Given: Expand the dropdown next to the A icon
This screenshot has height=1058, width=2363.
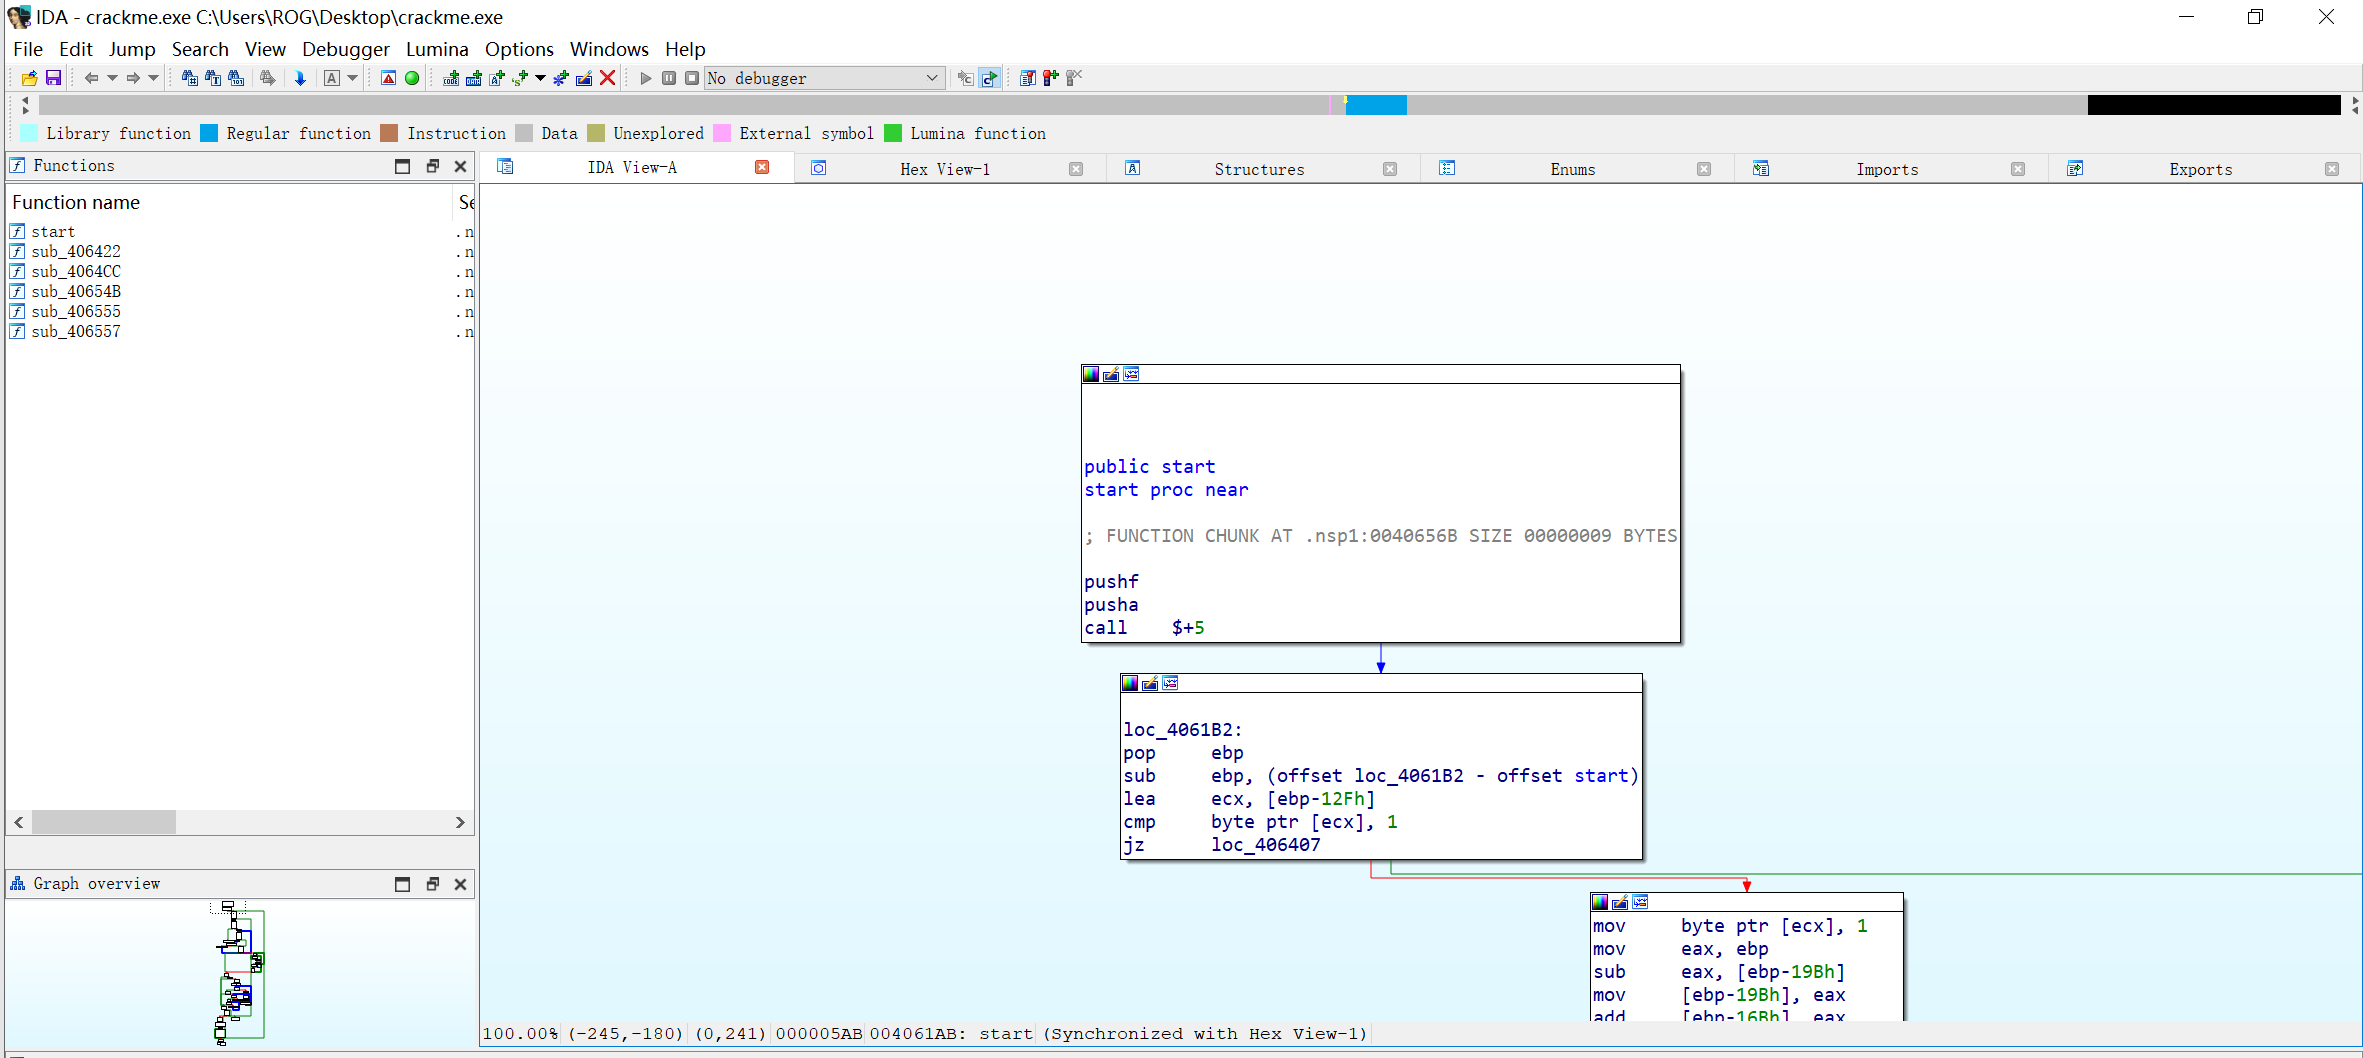Looking at the screenshot, I should point(352,78).
